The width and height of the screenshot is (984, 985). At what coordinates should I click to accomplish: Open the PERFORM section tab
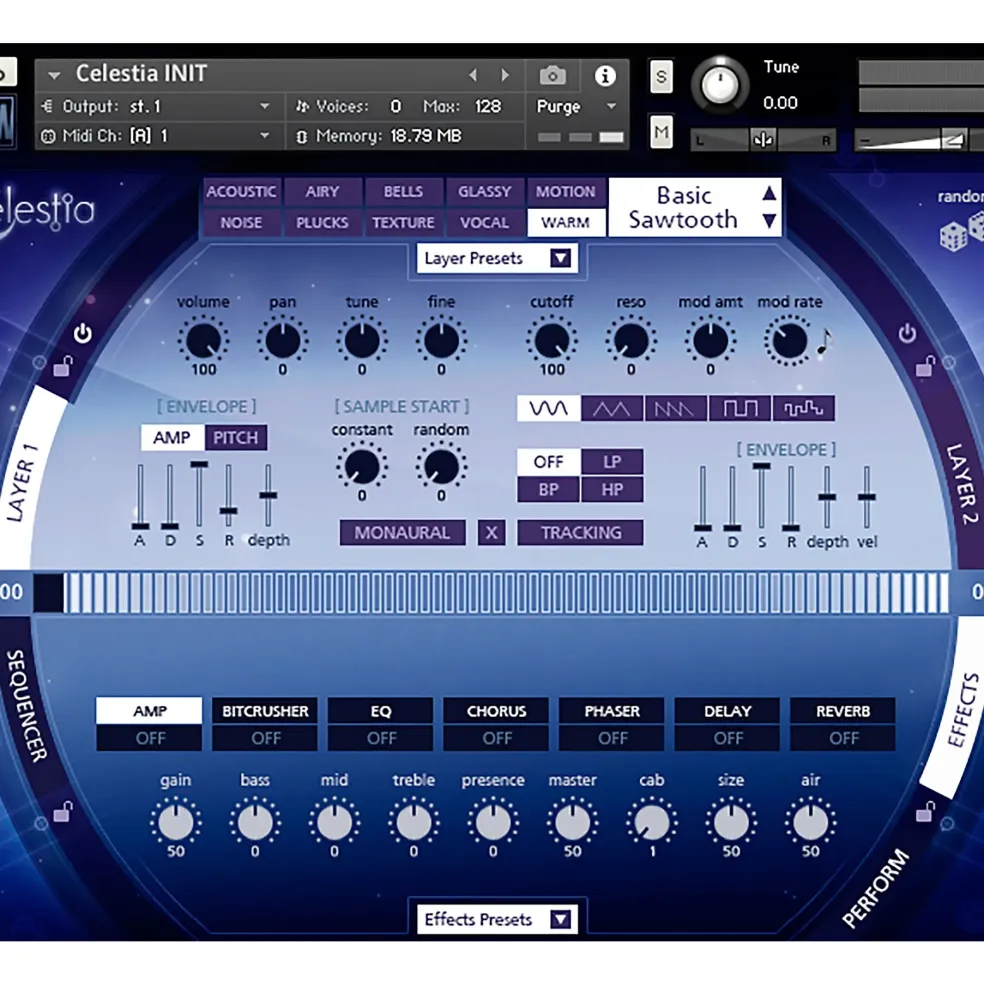click(x=875, y=888)
